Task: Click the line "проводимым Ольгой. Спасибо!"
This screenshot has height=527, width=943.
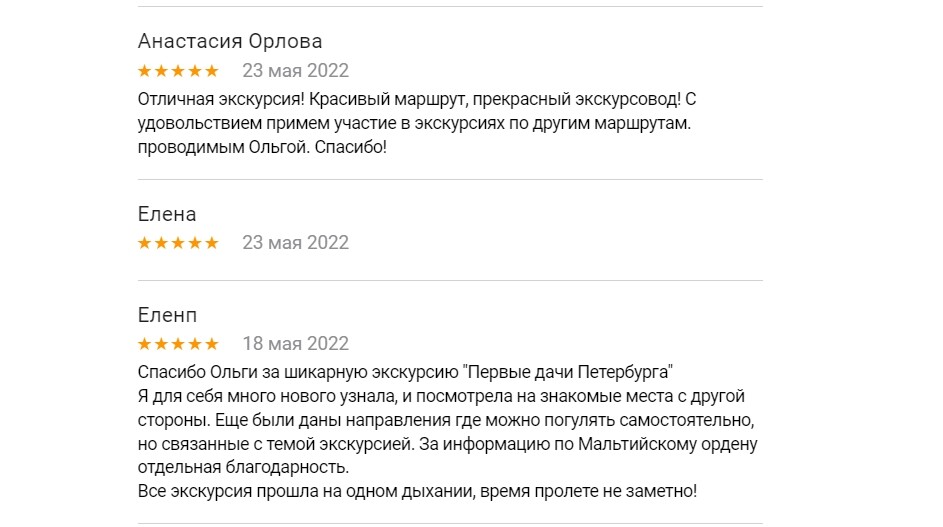Action: [x=261, y=146]
